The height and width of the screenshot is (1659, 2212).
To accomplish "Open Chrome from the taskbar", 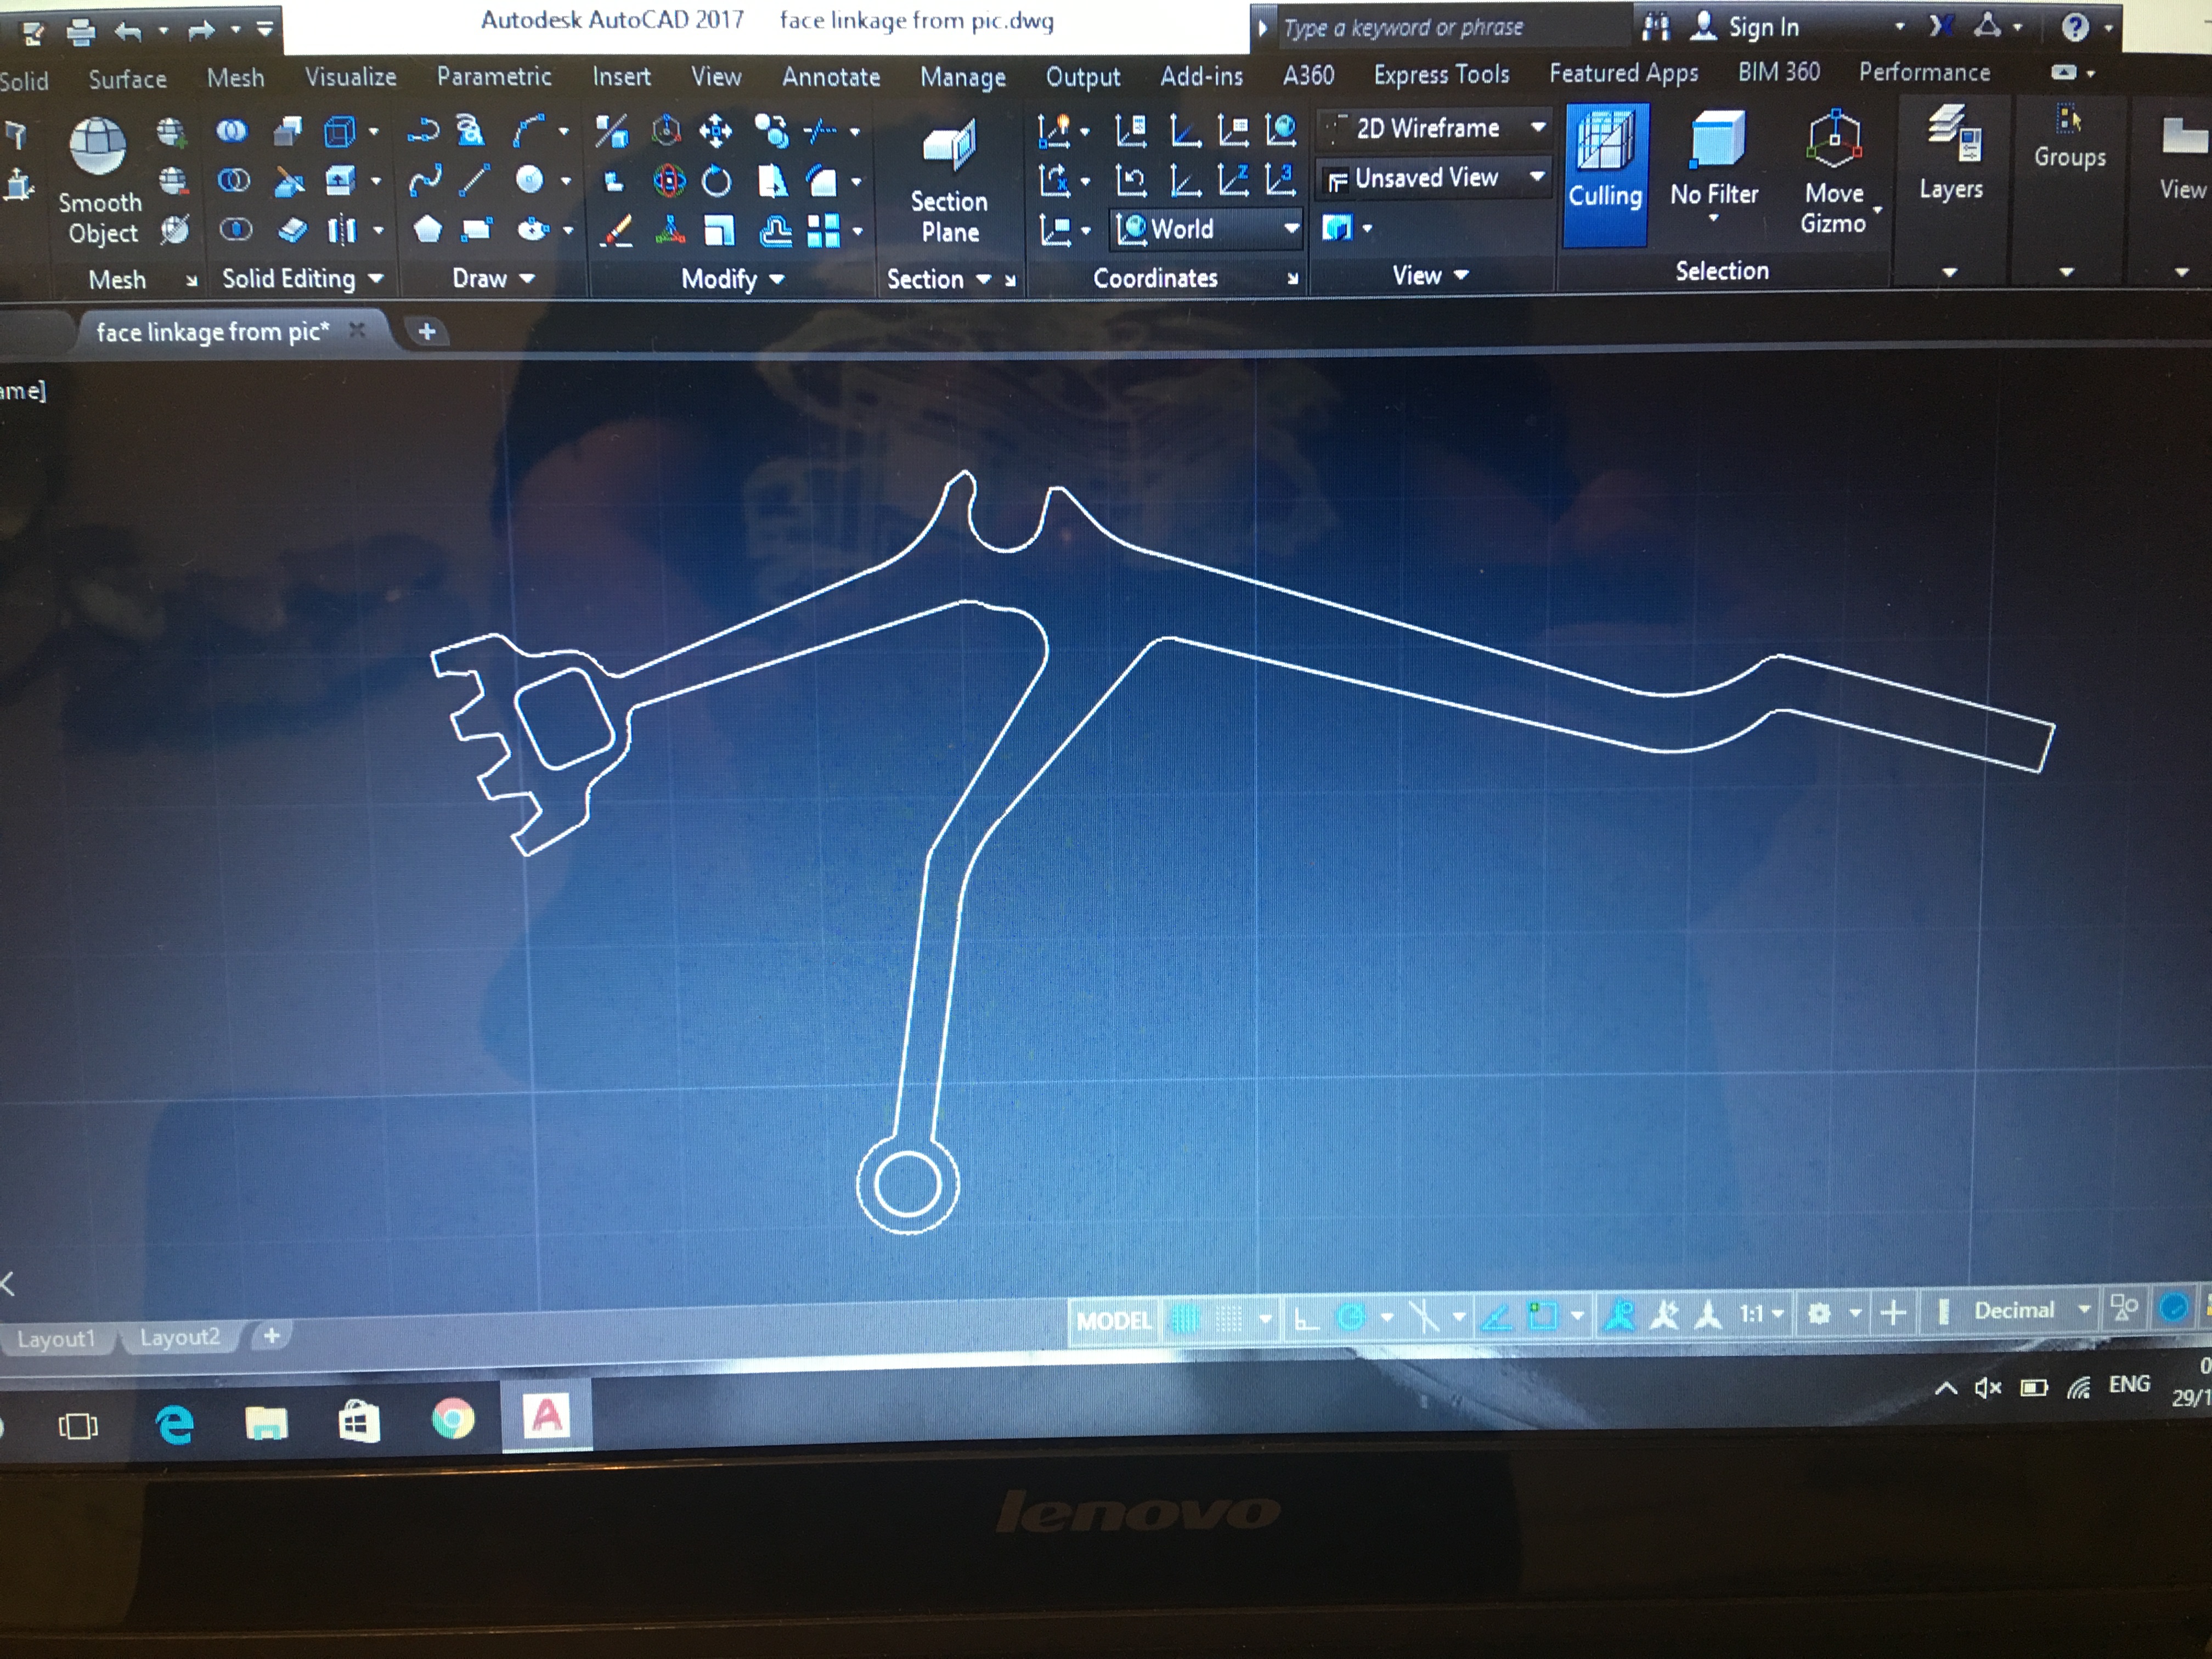I will [452, 1420].
